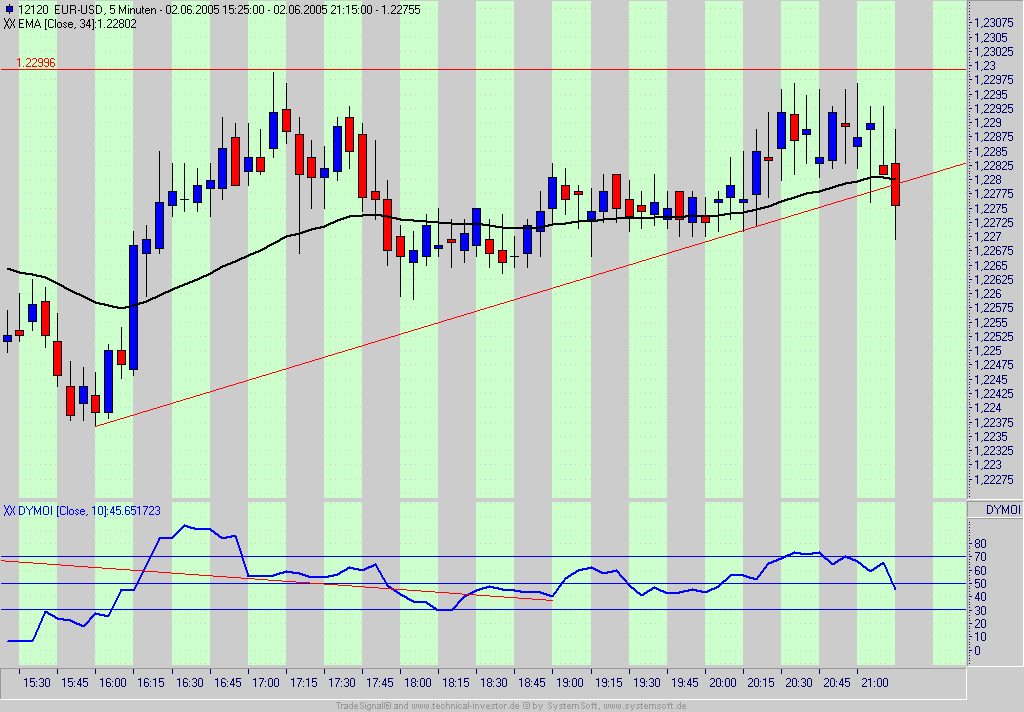Click the DYMOI header on the indicator axis
The width and height of the screenshot is (1024, 712).
point(1002,510)
